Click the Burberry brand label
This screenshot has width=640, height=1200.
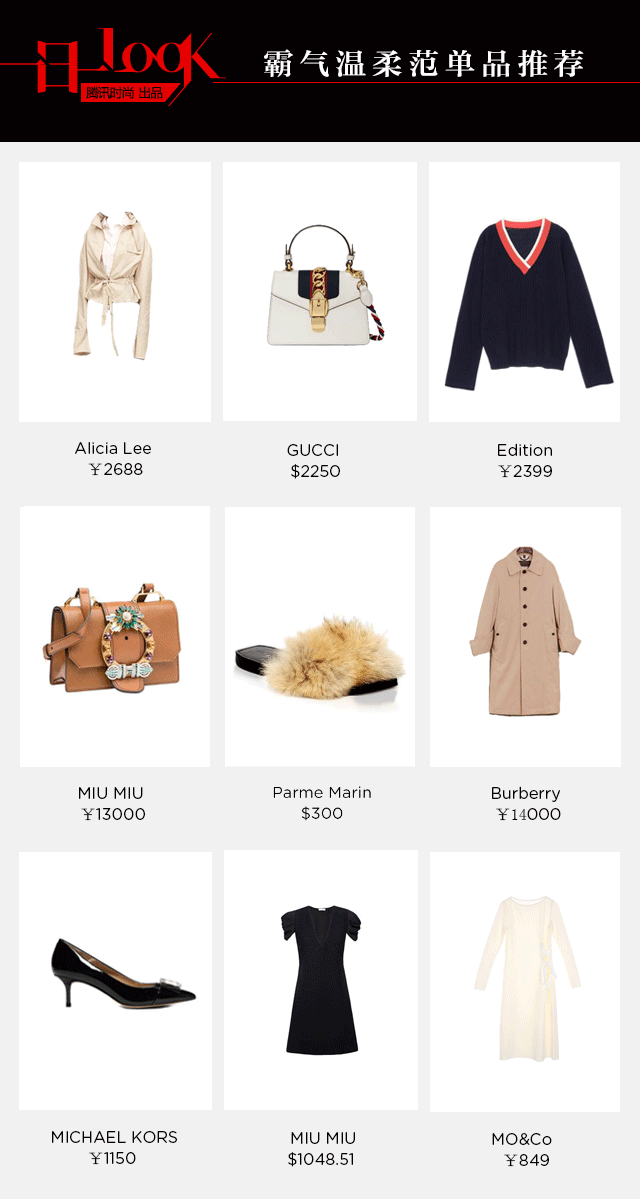click(x=525, y=793)
